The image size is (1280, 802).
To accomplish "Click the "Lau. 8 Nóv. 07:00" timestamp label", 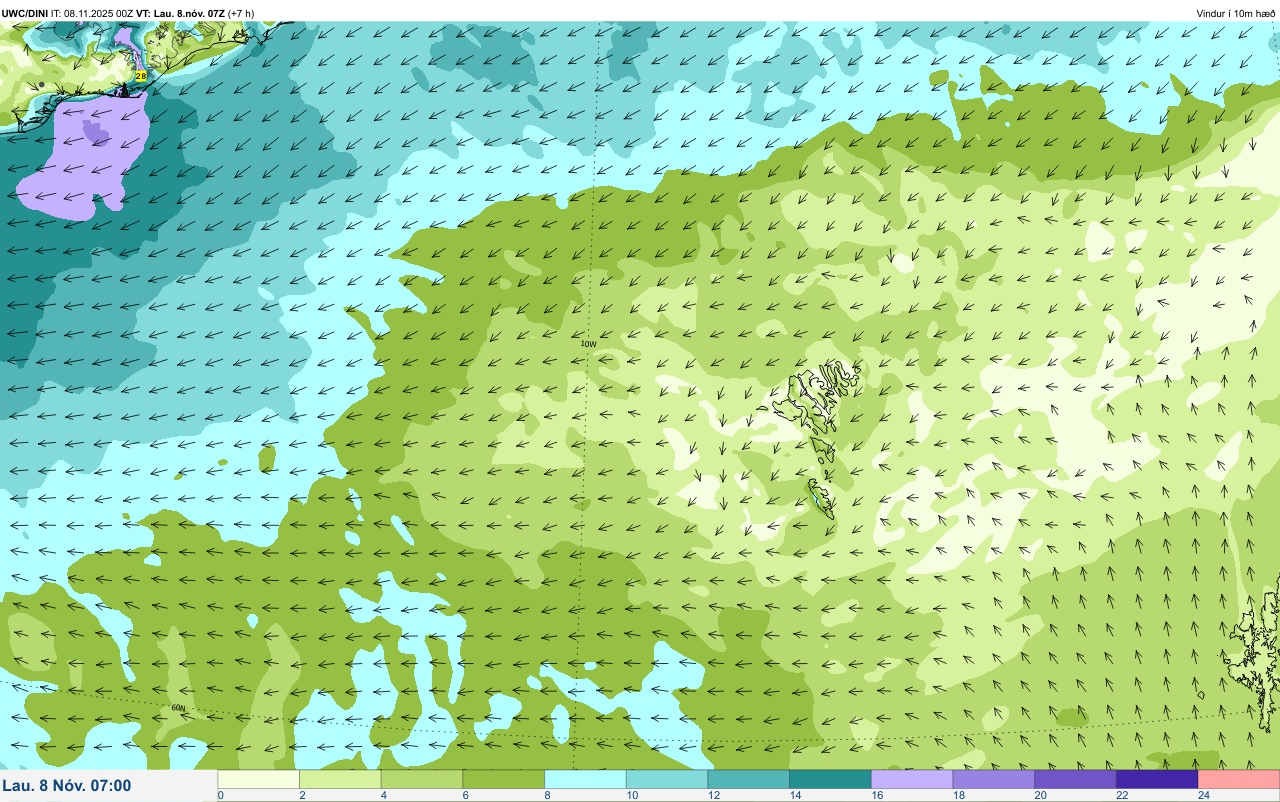I will pos(67,785).
